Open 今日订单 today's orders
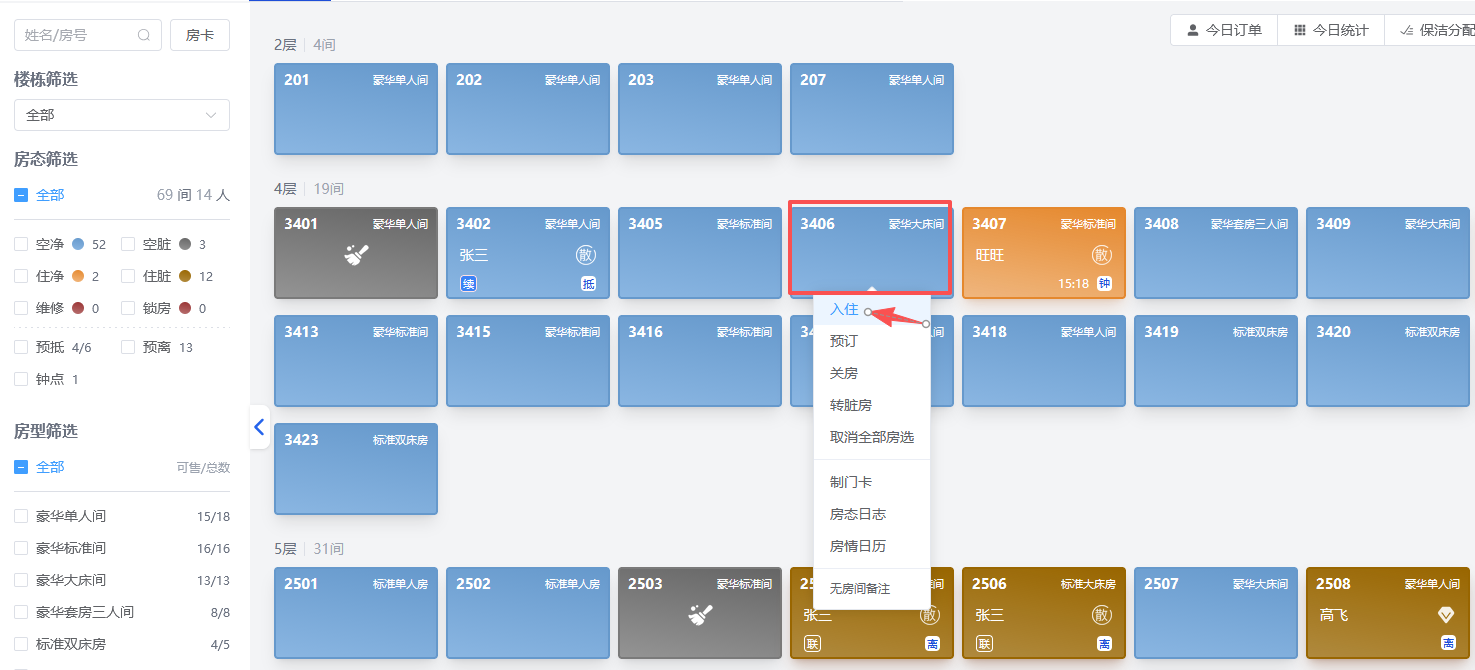This screenshot has width=1475, height=670. 1224,30
